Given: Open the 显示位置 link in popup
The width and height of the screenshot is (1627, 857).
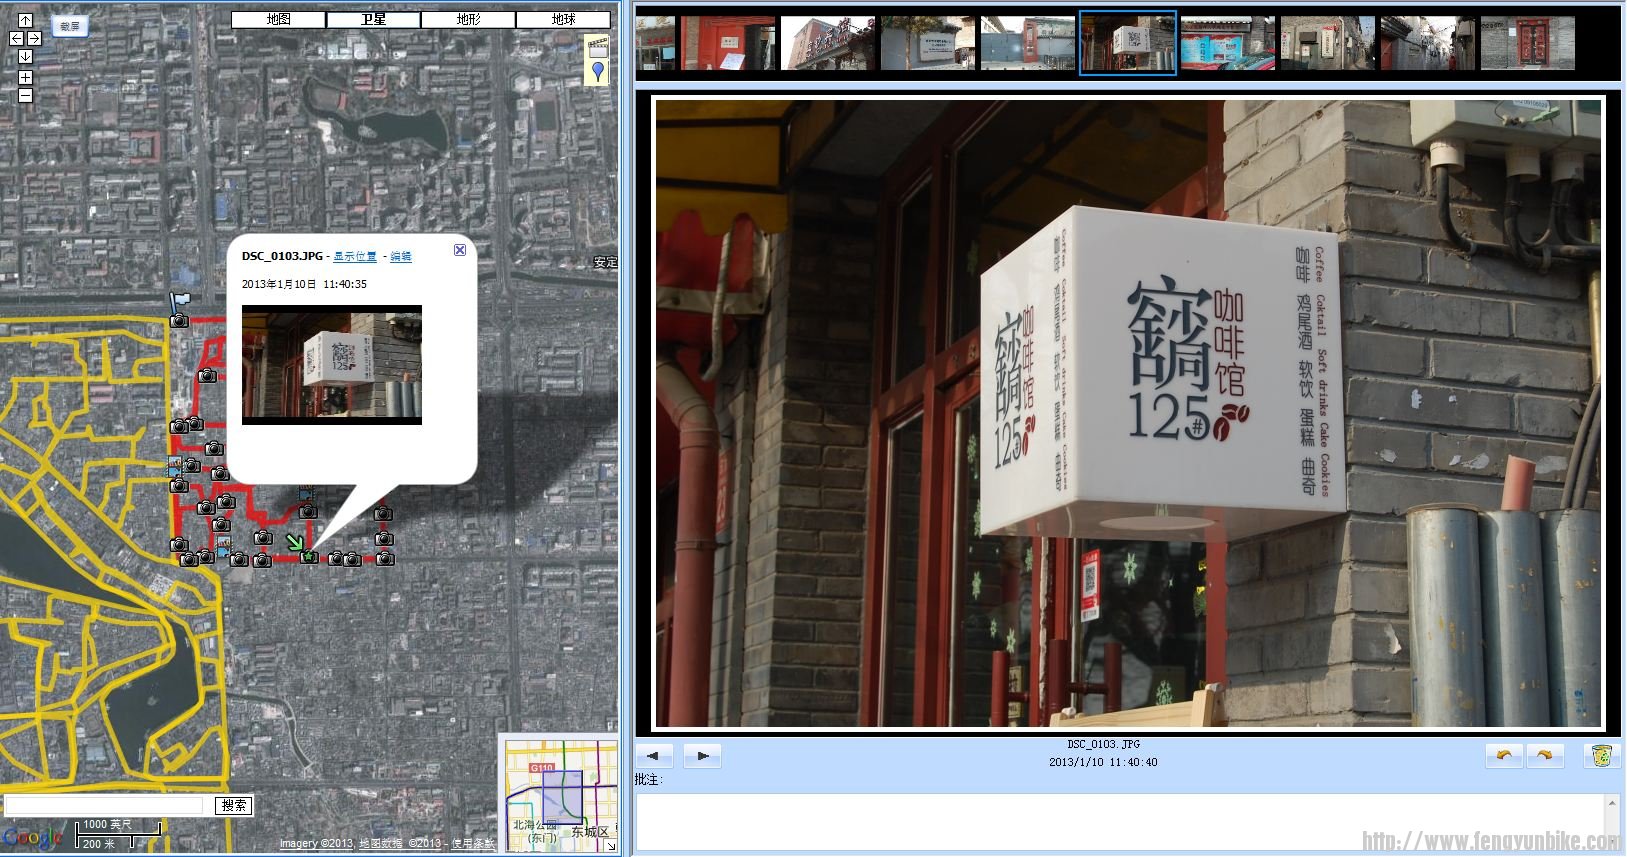Looking at the screenshot, I should click(x=355, y=257).
